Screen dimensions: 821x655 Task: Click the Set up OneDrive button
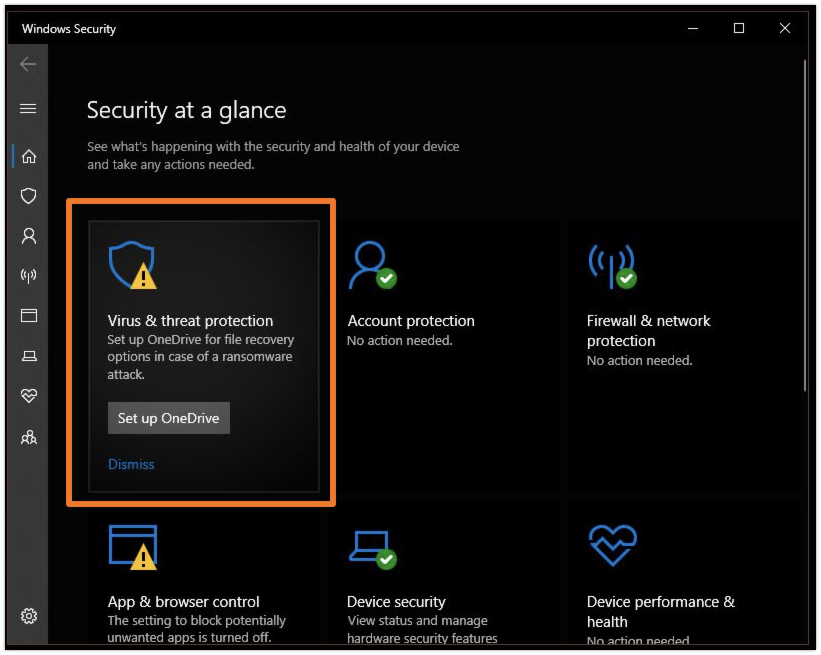(x=169, y=418)
